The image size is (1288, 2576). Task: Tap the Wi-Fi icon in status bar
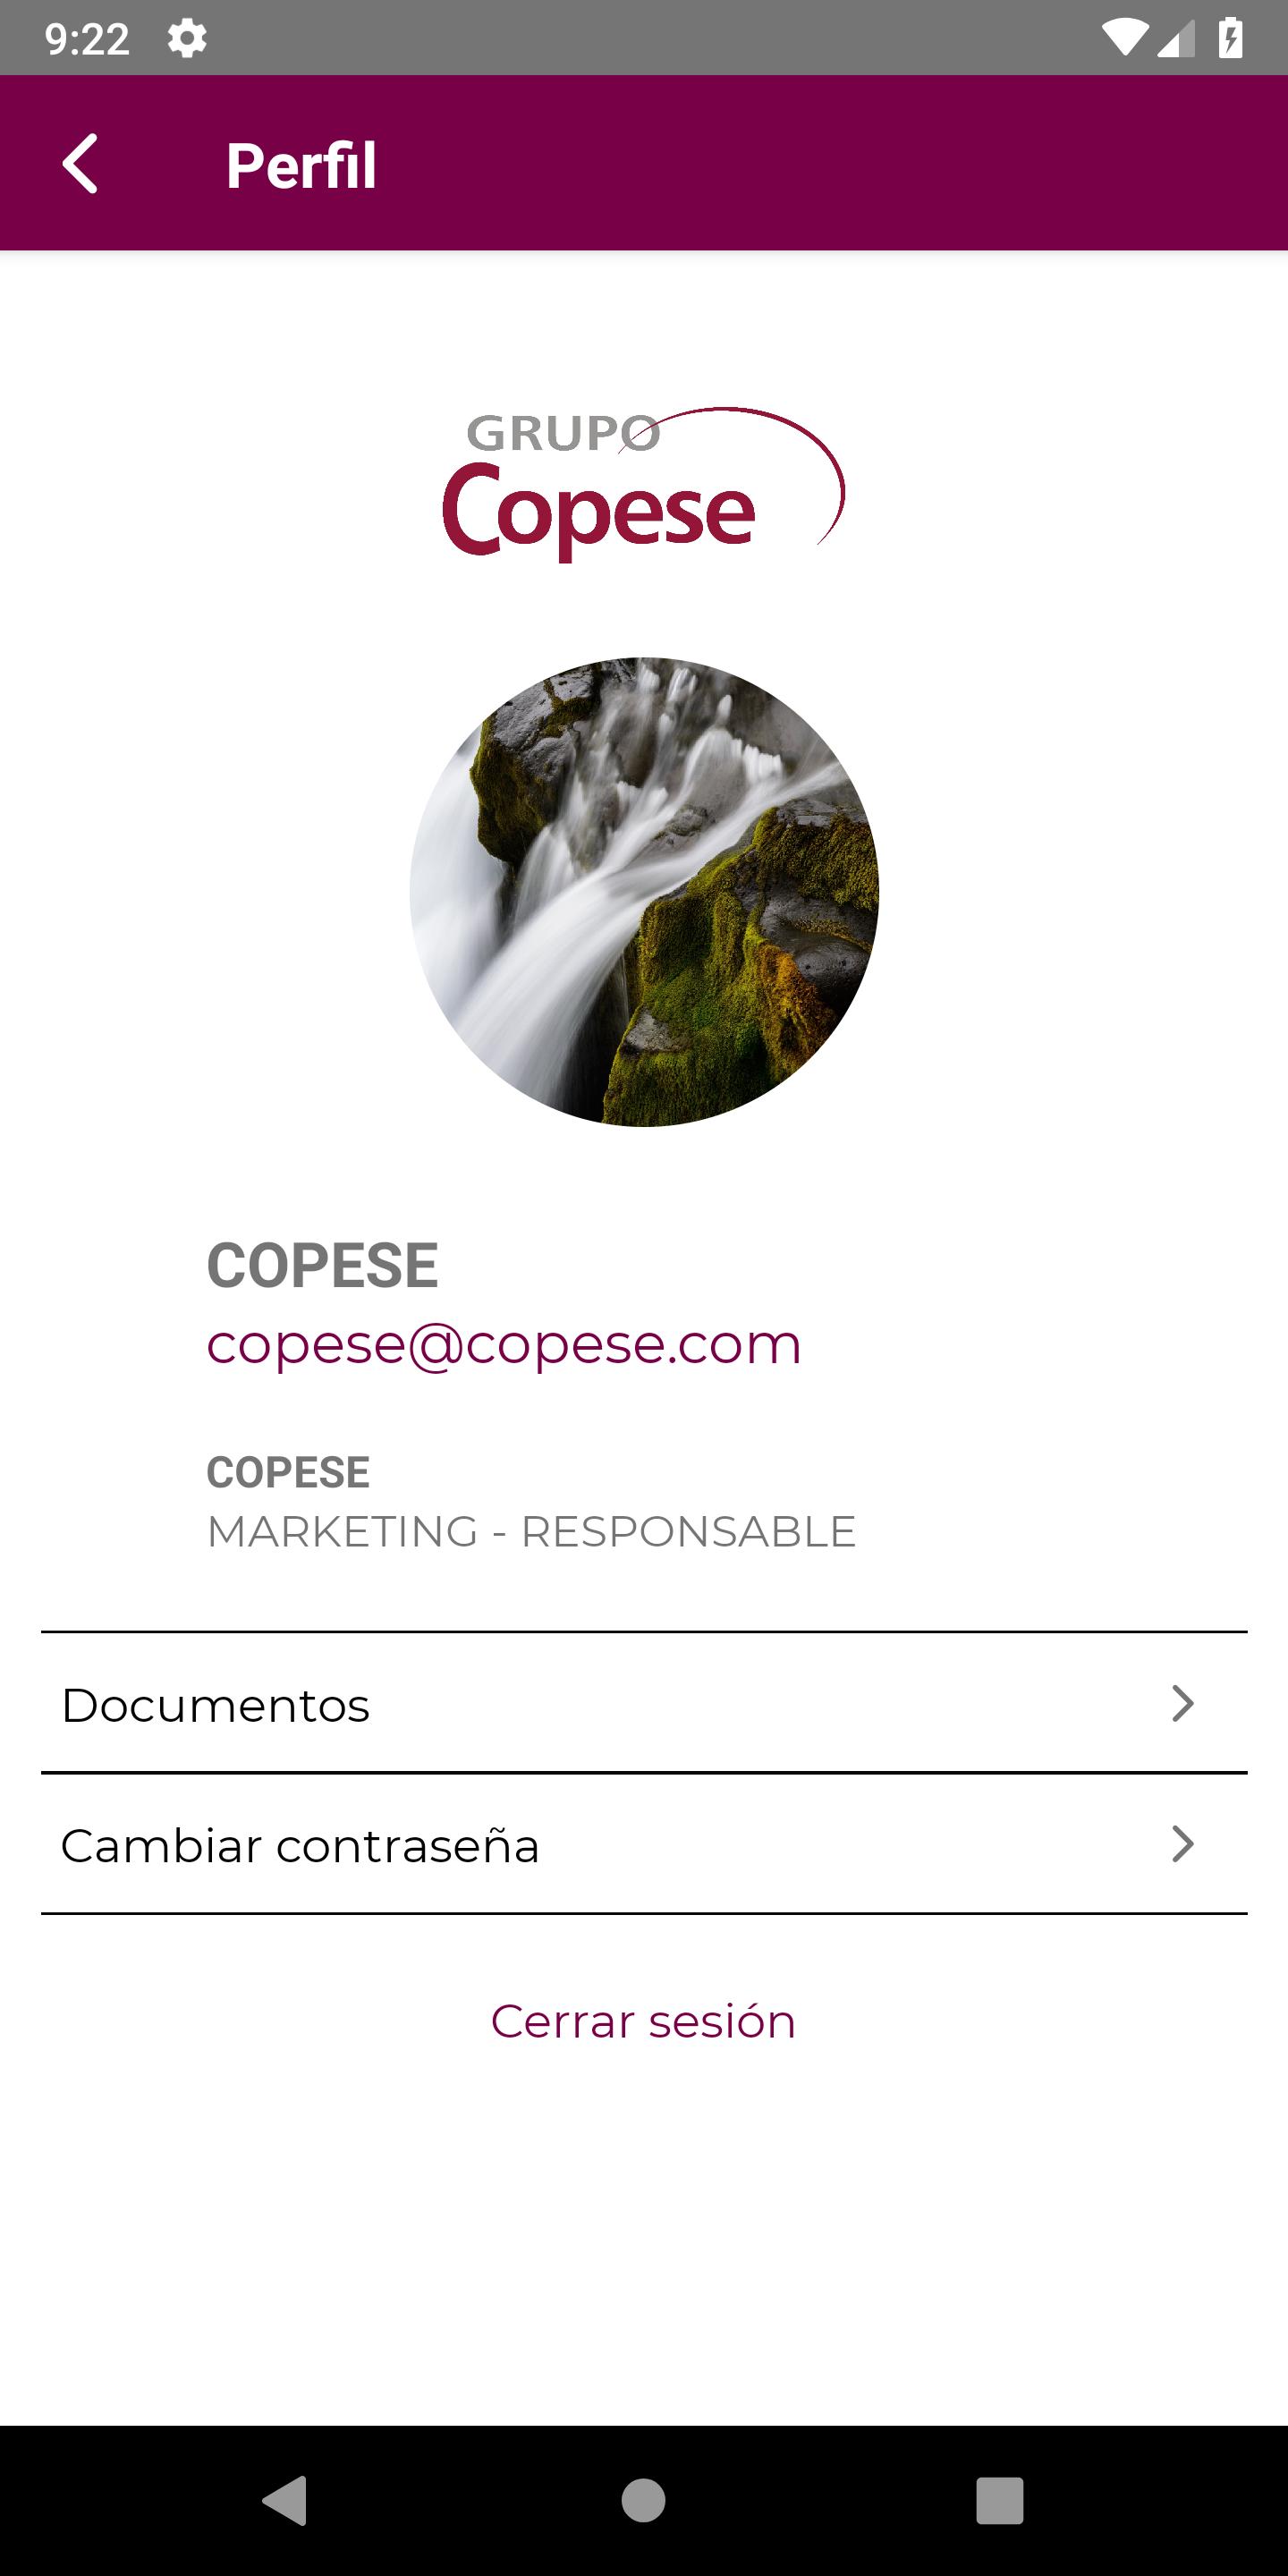(1124, 39)
